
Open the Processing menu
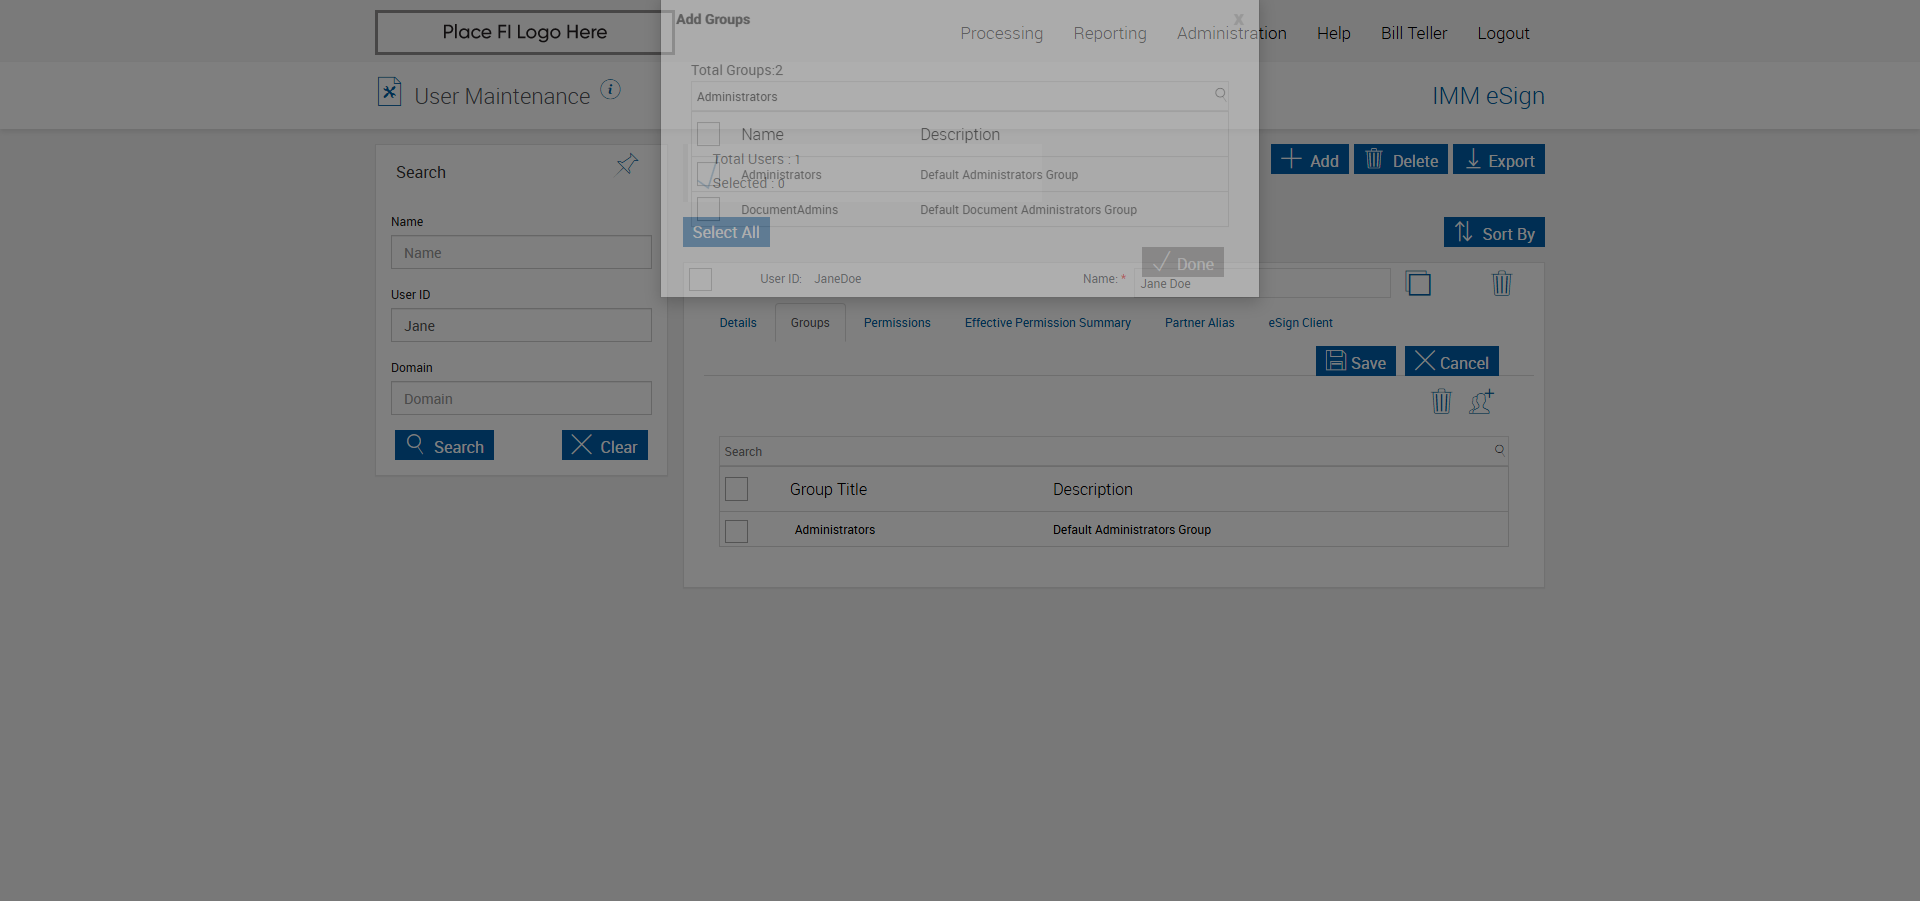click(x=1001, y=33)
